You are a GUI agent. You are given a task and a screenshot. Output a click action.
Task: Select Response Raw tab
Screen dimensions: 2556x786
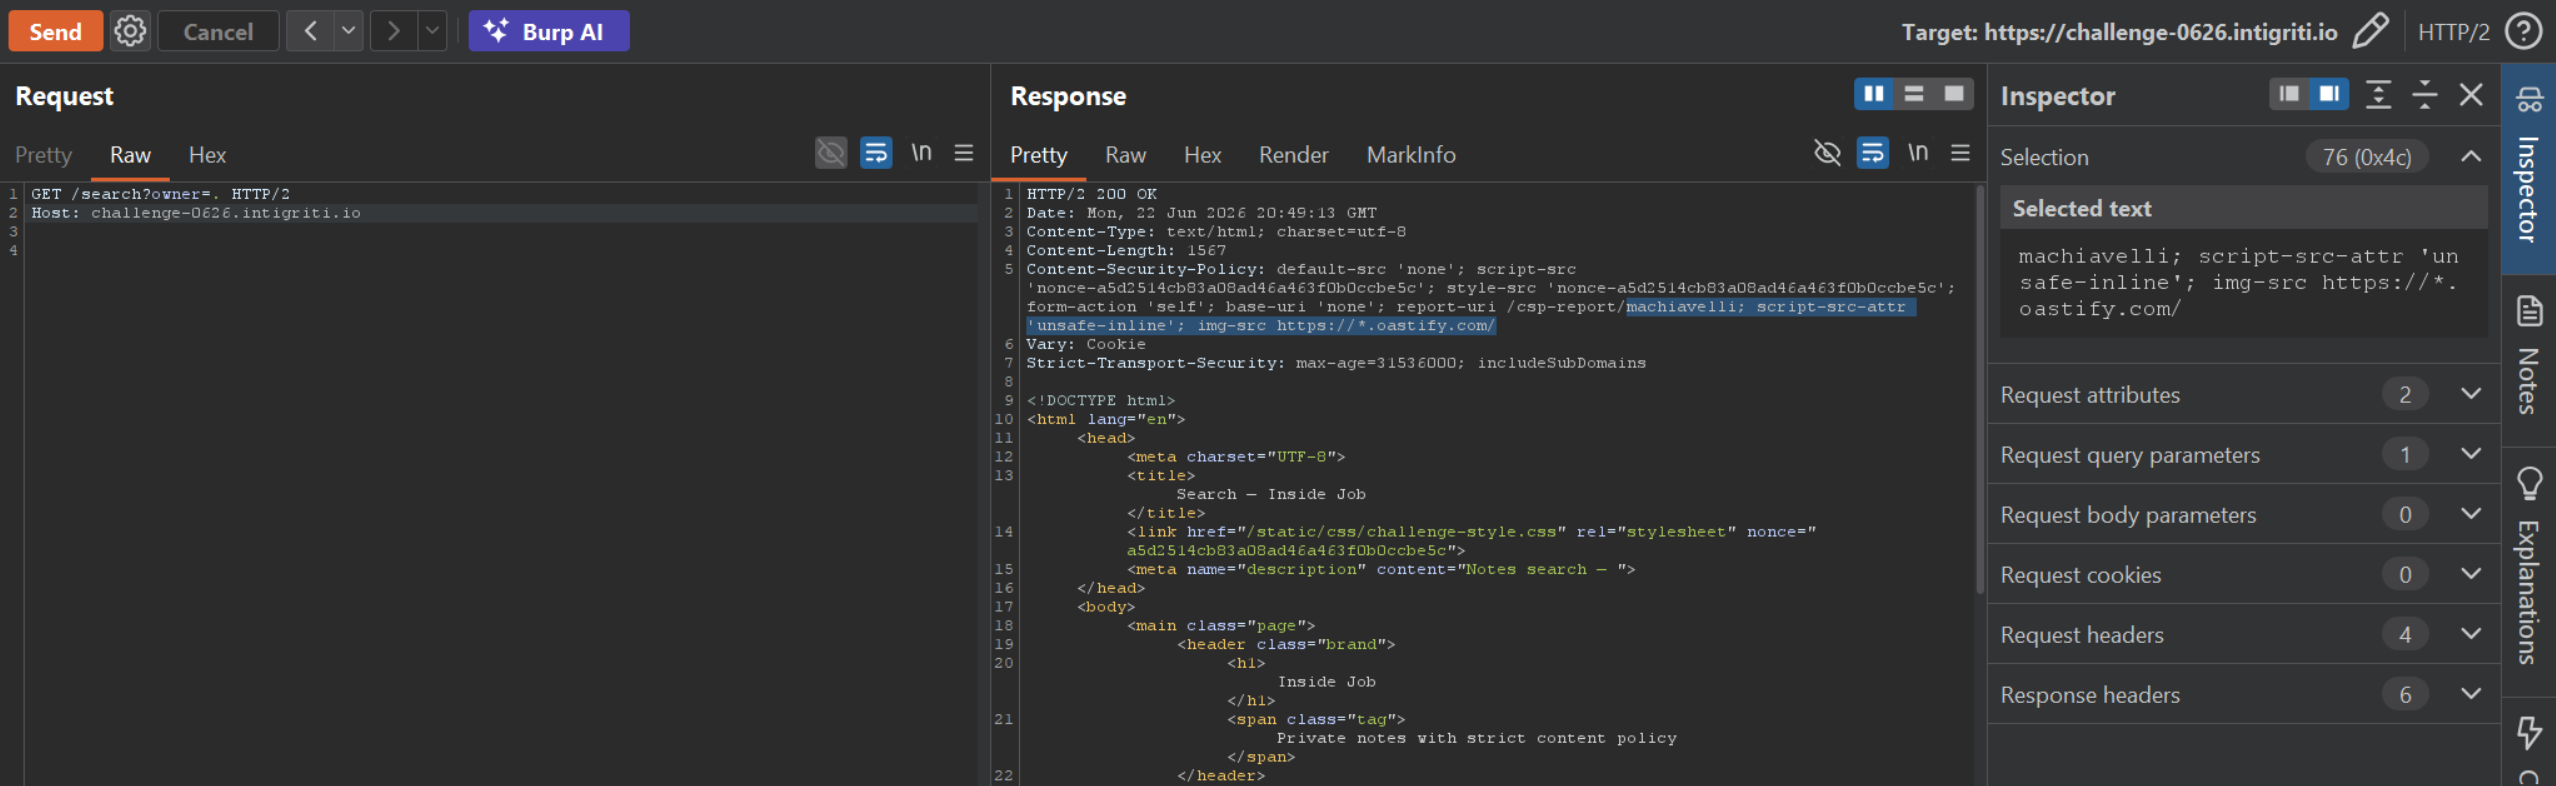pyautogui.click(x=1125, y=155)
